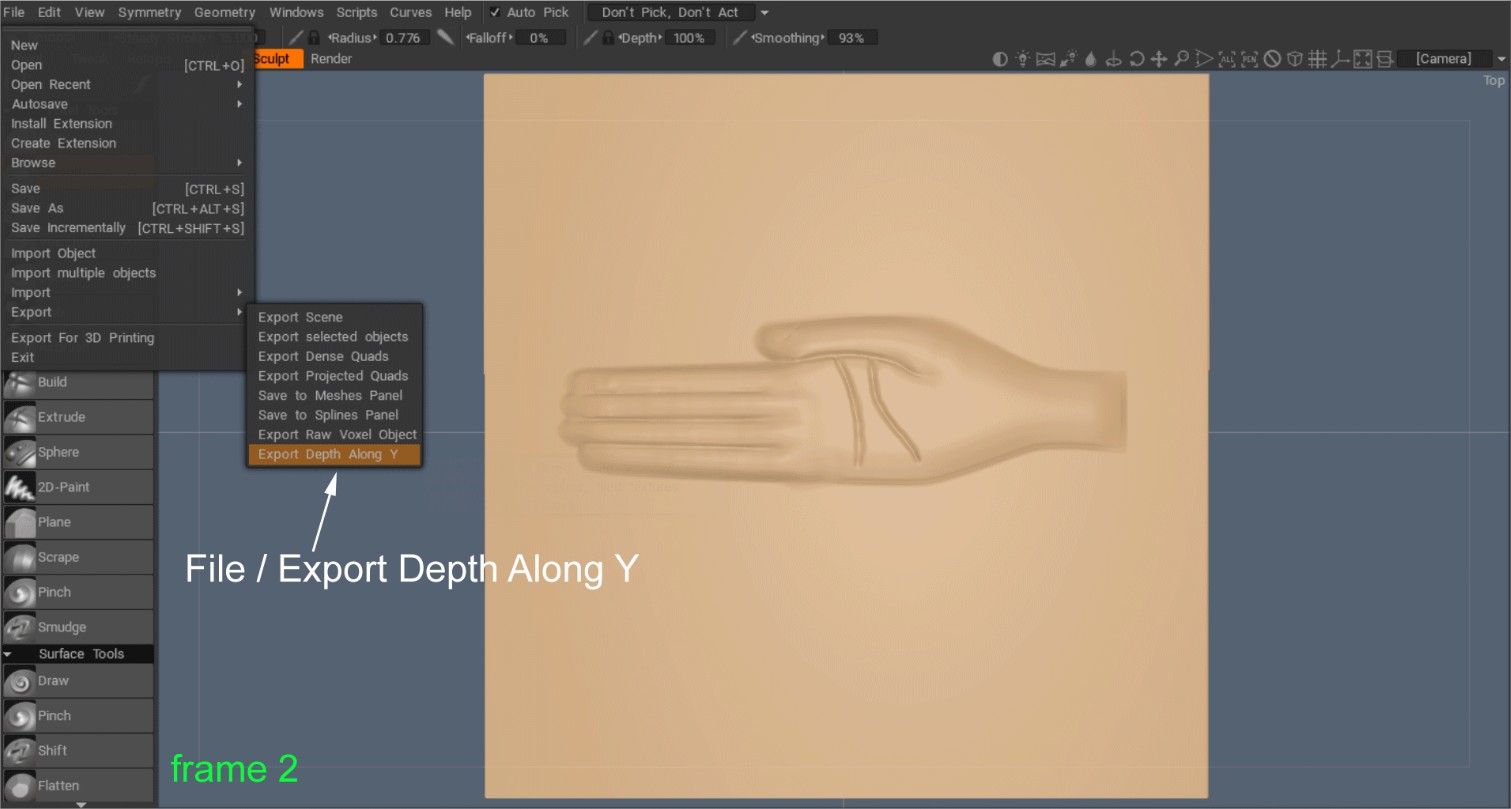This screenshot has width=1511, height=809.
Task: Choose Export Depth Along Y
Action: tap(334, 453)
